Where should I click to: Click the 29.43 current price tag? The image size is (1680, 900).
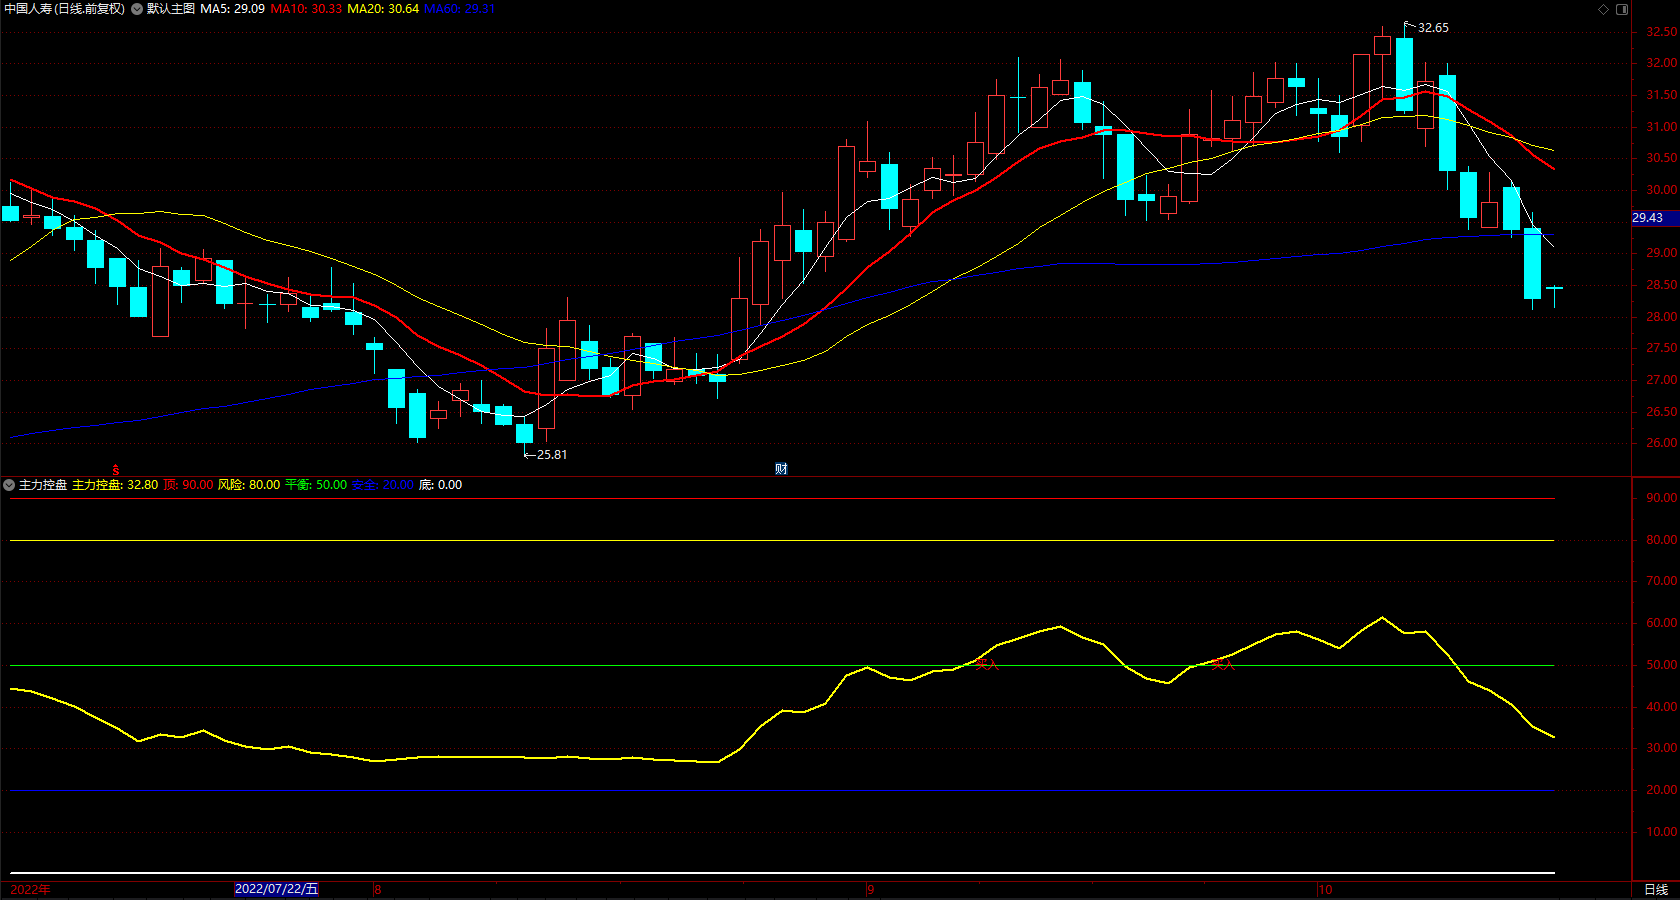[x=1647, y=218]
